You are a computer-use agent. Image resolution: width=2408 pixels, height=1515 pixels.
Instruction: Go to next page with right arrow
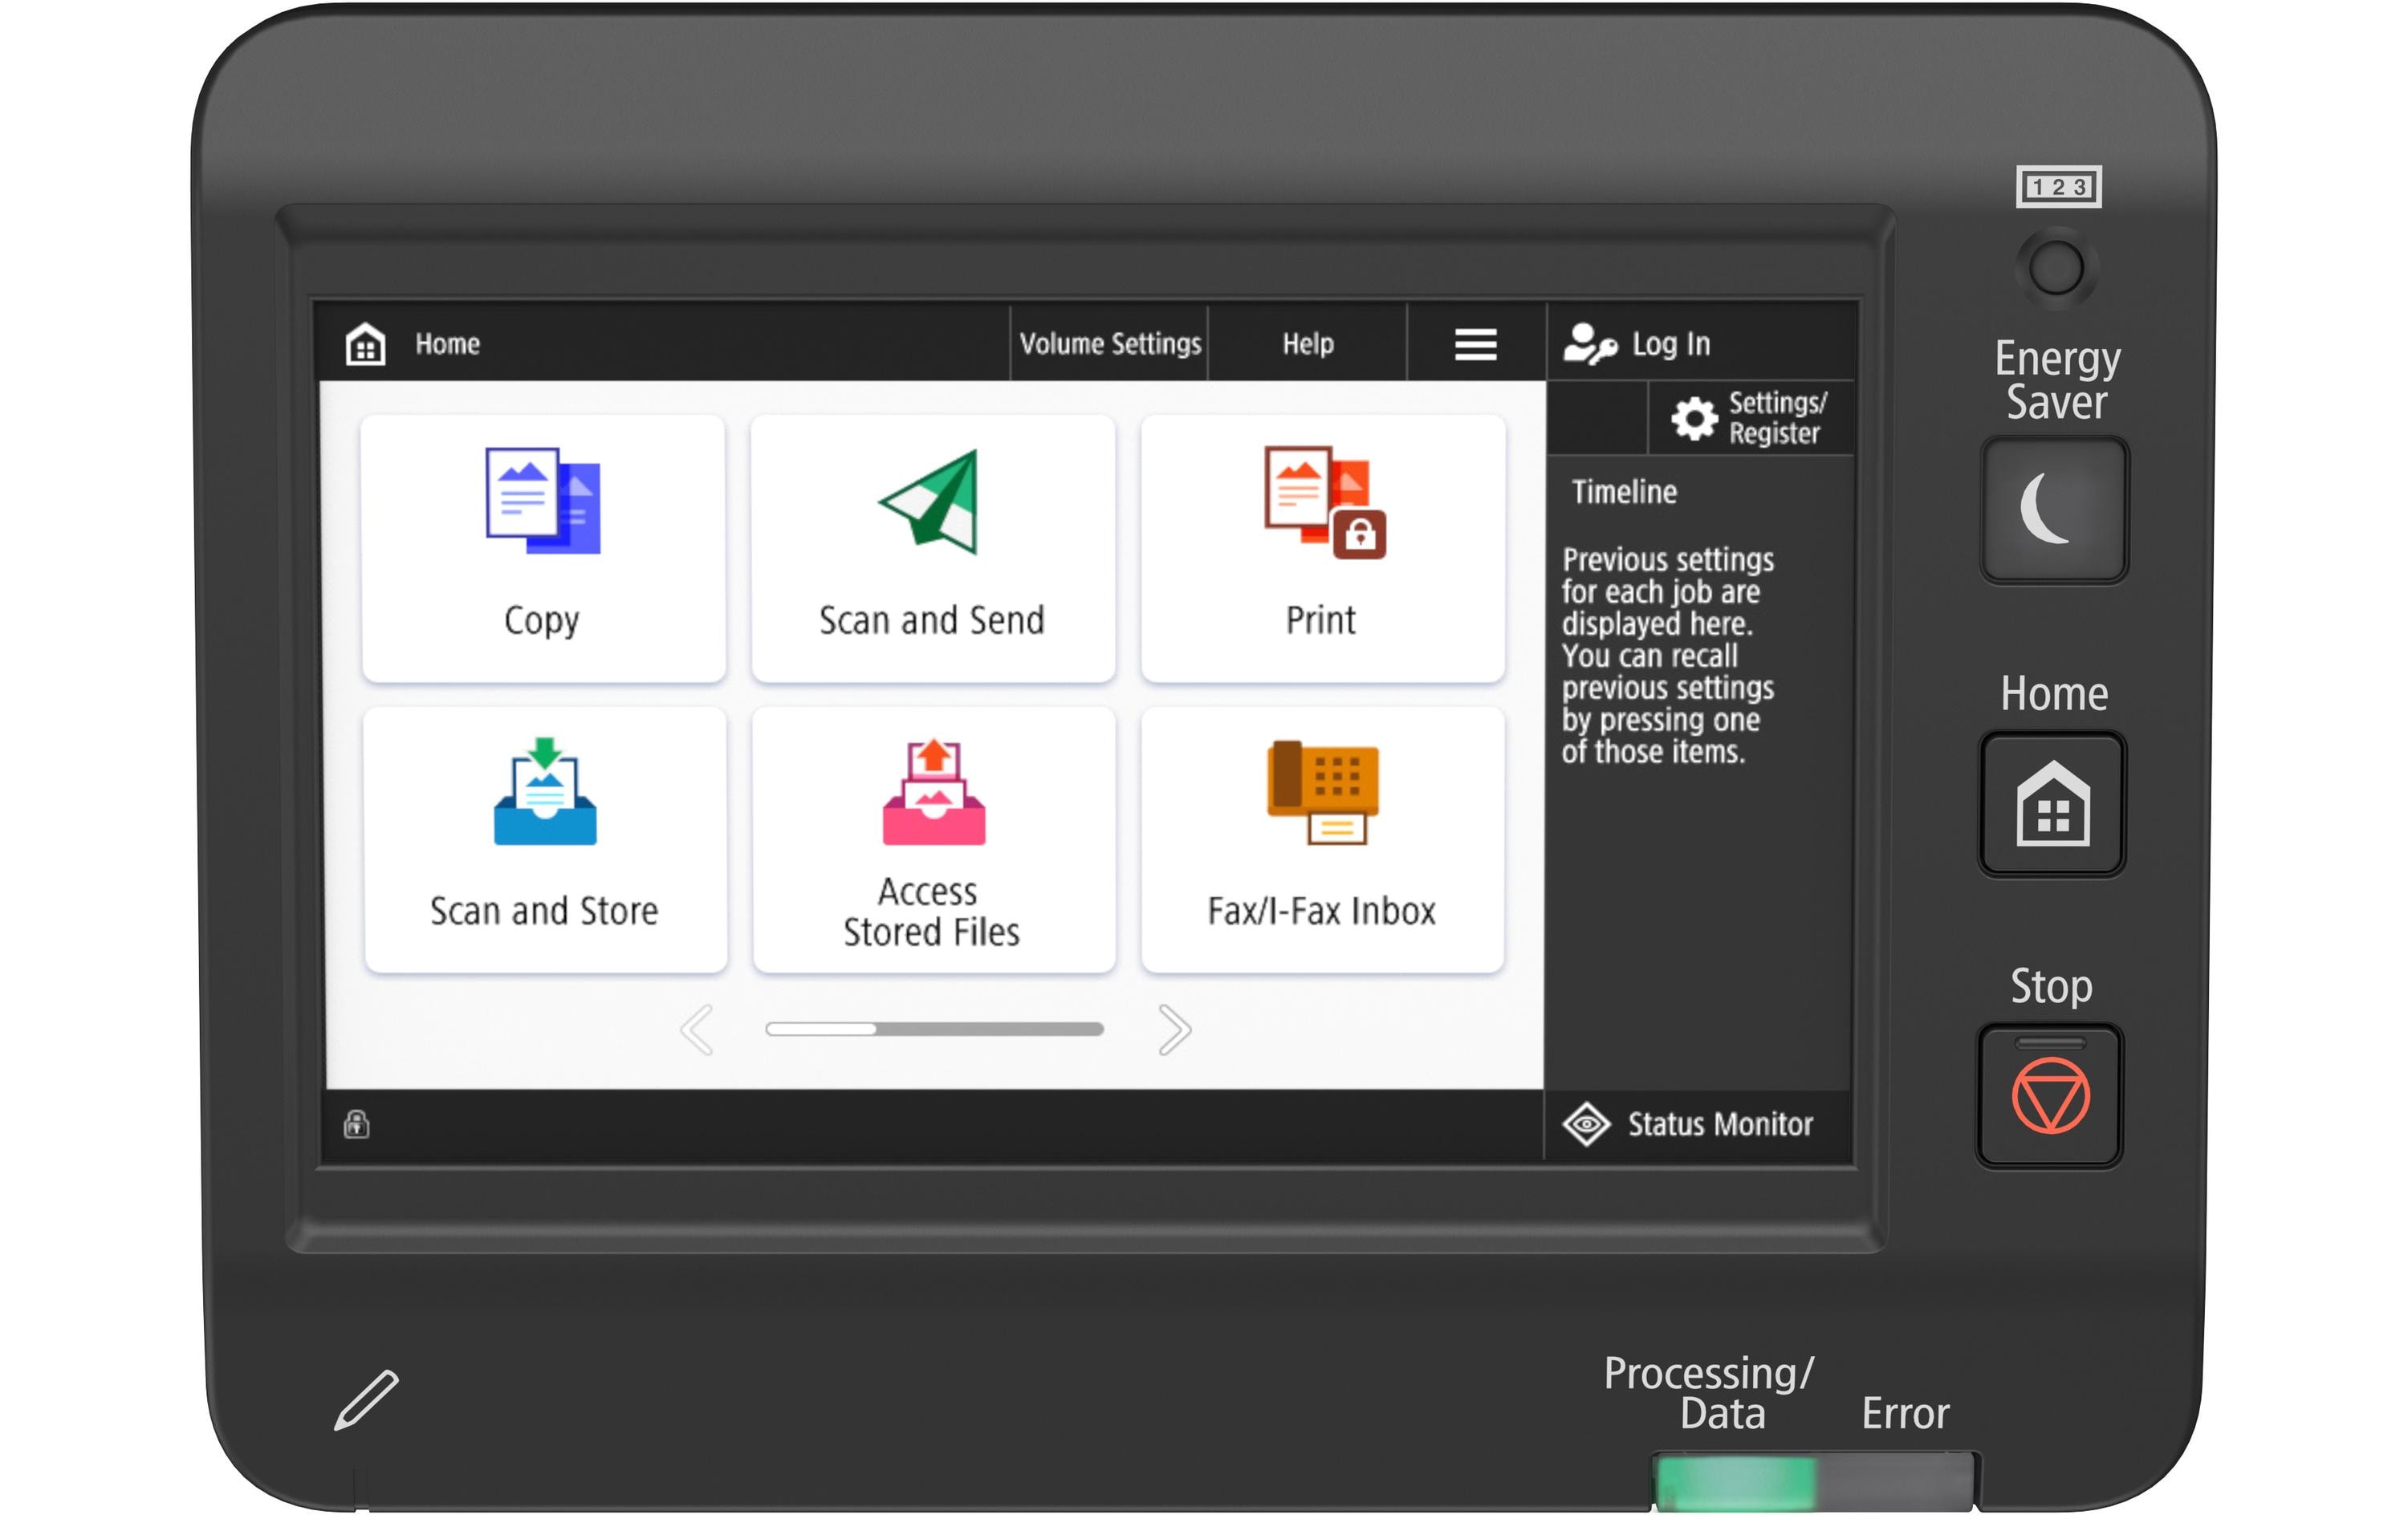point(1174,1029)
